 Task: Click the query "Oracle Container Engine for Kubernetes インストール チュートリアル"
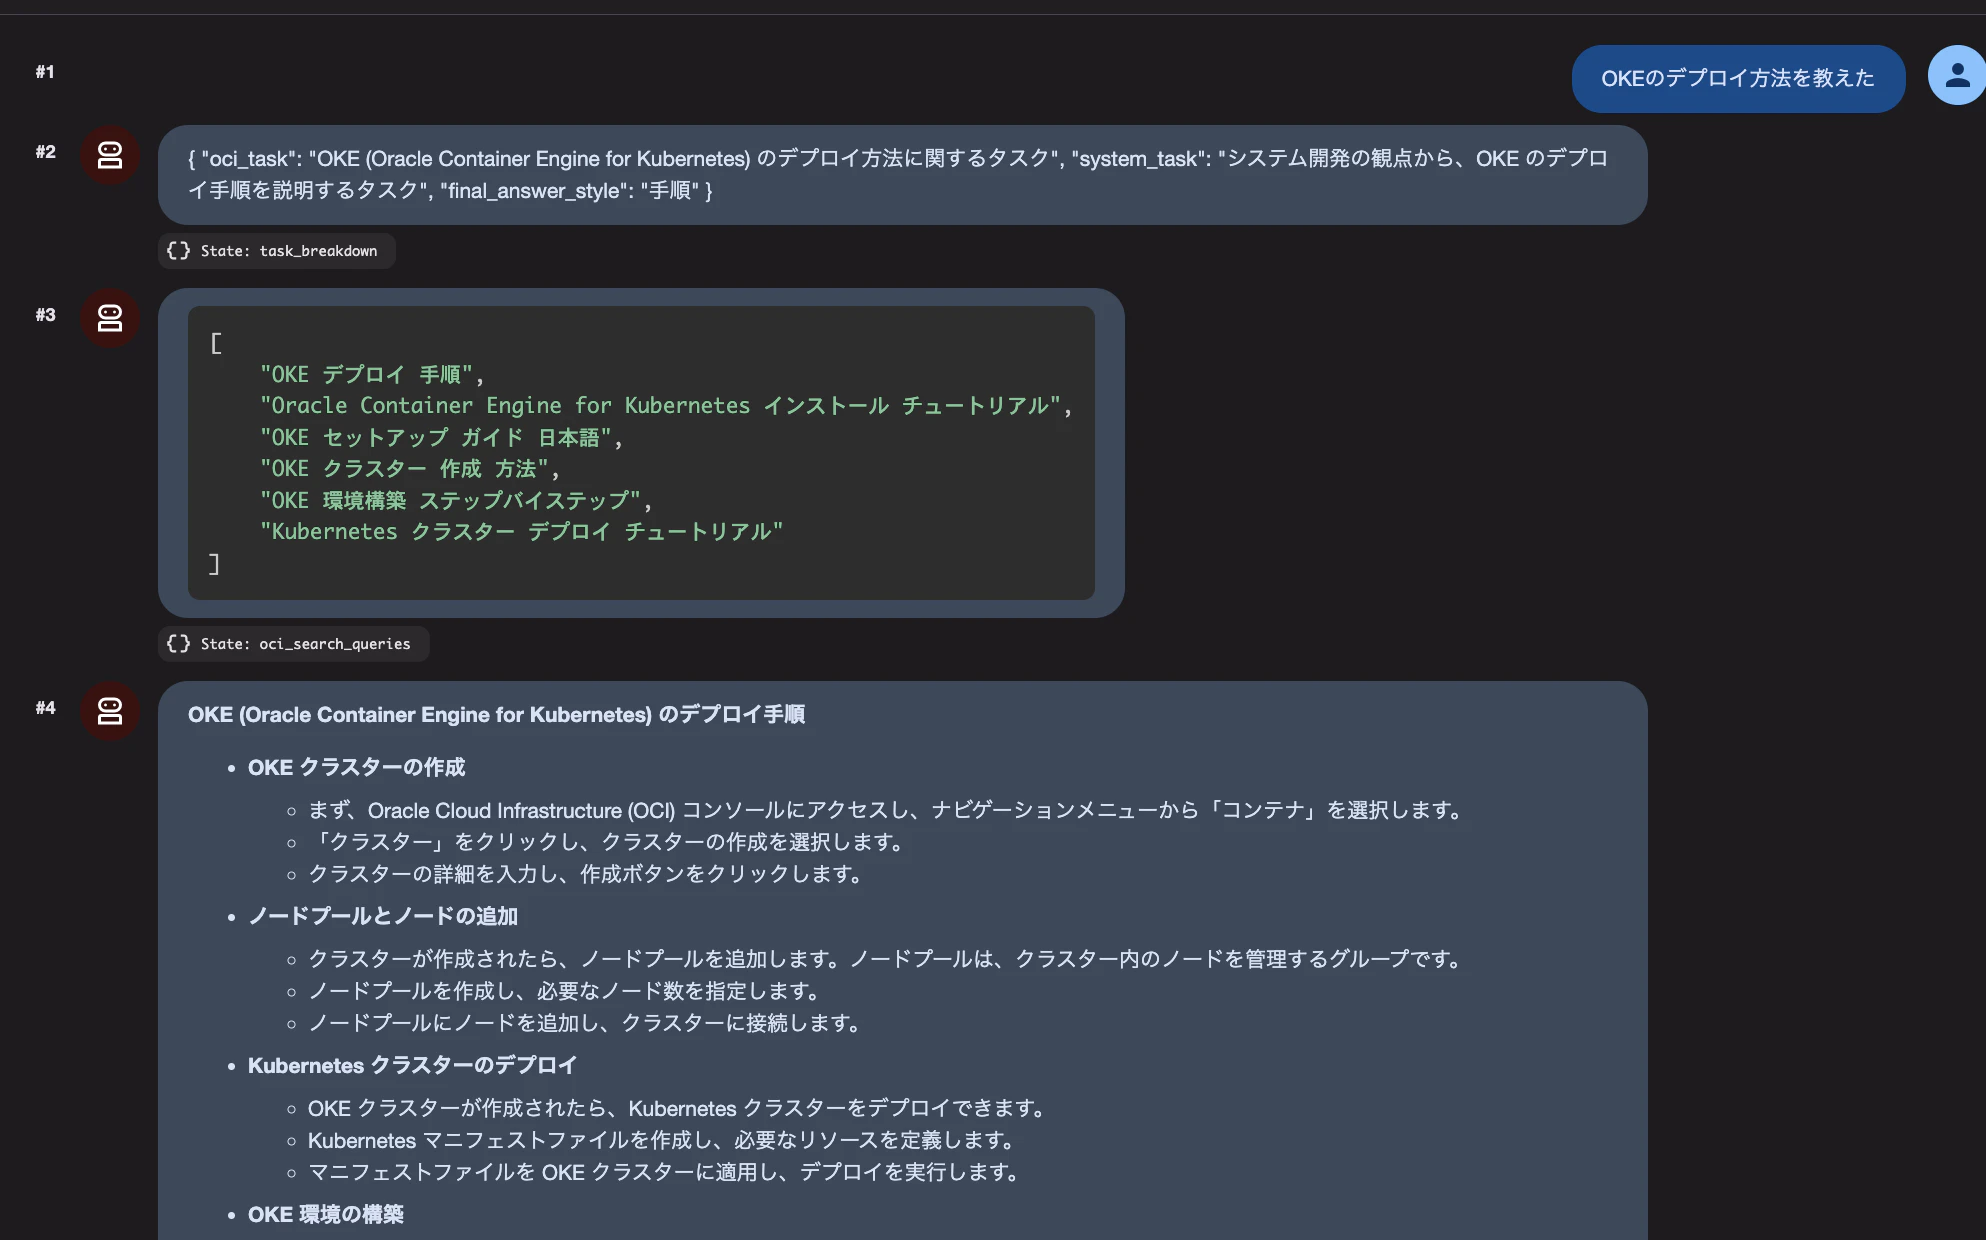click(x=660, y=405)
